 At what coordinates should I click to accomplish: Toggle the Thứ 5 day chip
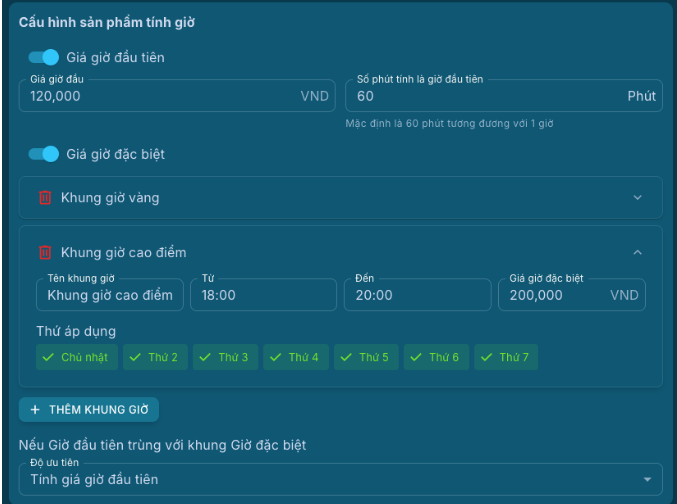click(x=365, y=357)
